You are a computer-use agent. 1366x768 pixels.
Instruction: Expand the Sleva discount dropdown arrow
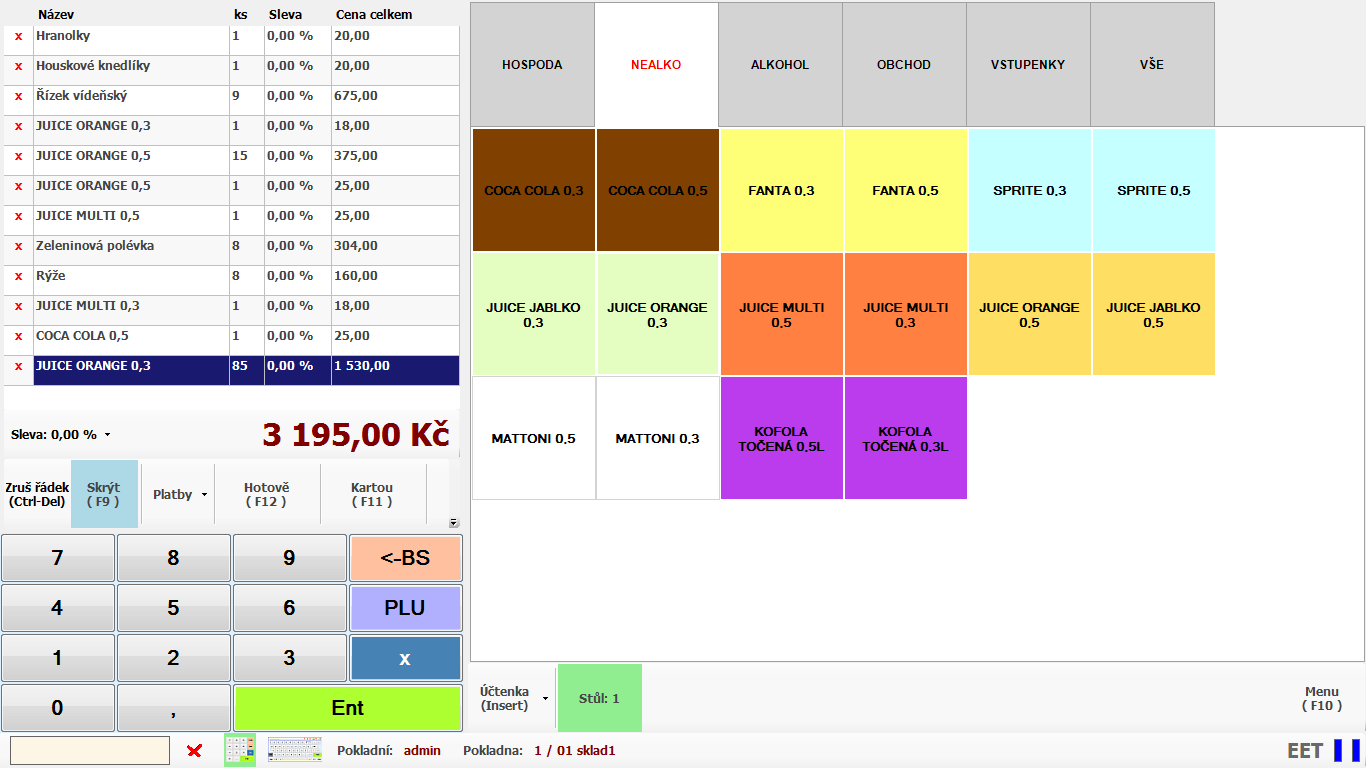pyautogui.click(x=108, y=435)
